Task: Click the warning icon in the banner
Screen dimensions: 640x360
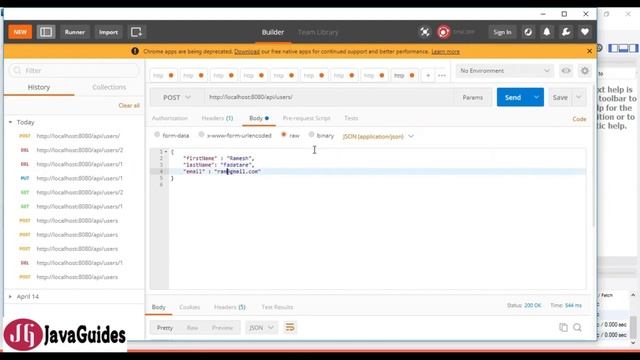Action: coord(135,51)
